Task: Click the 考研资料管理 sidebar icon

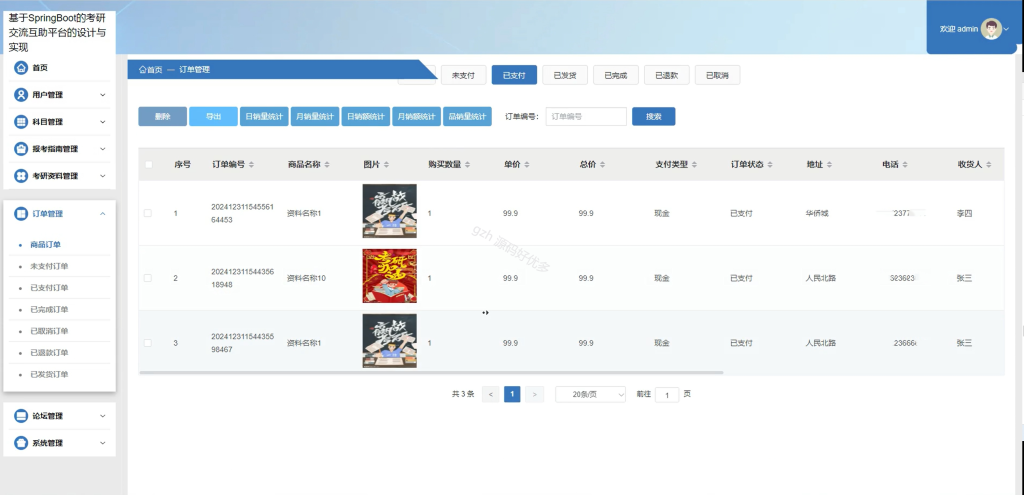Action: (21, 176)
